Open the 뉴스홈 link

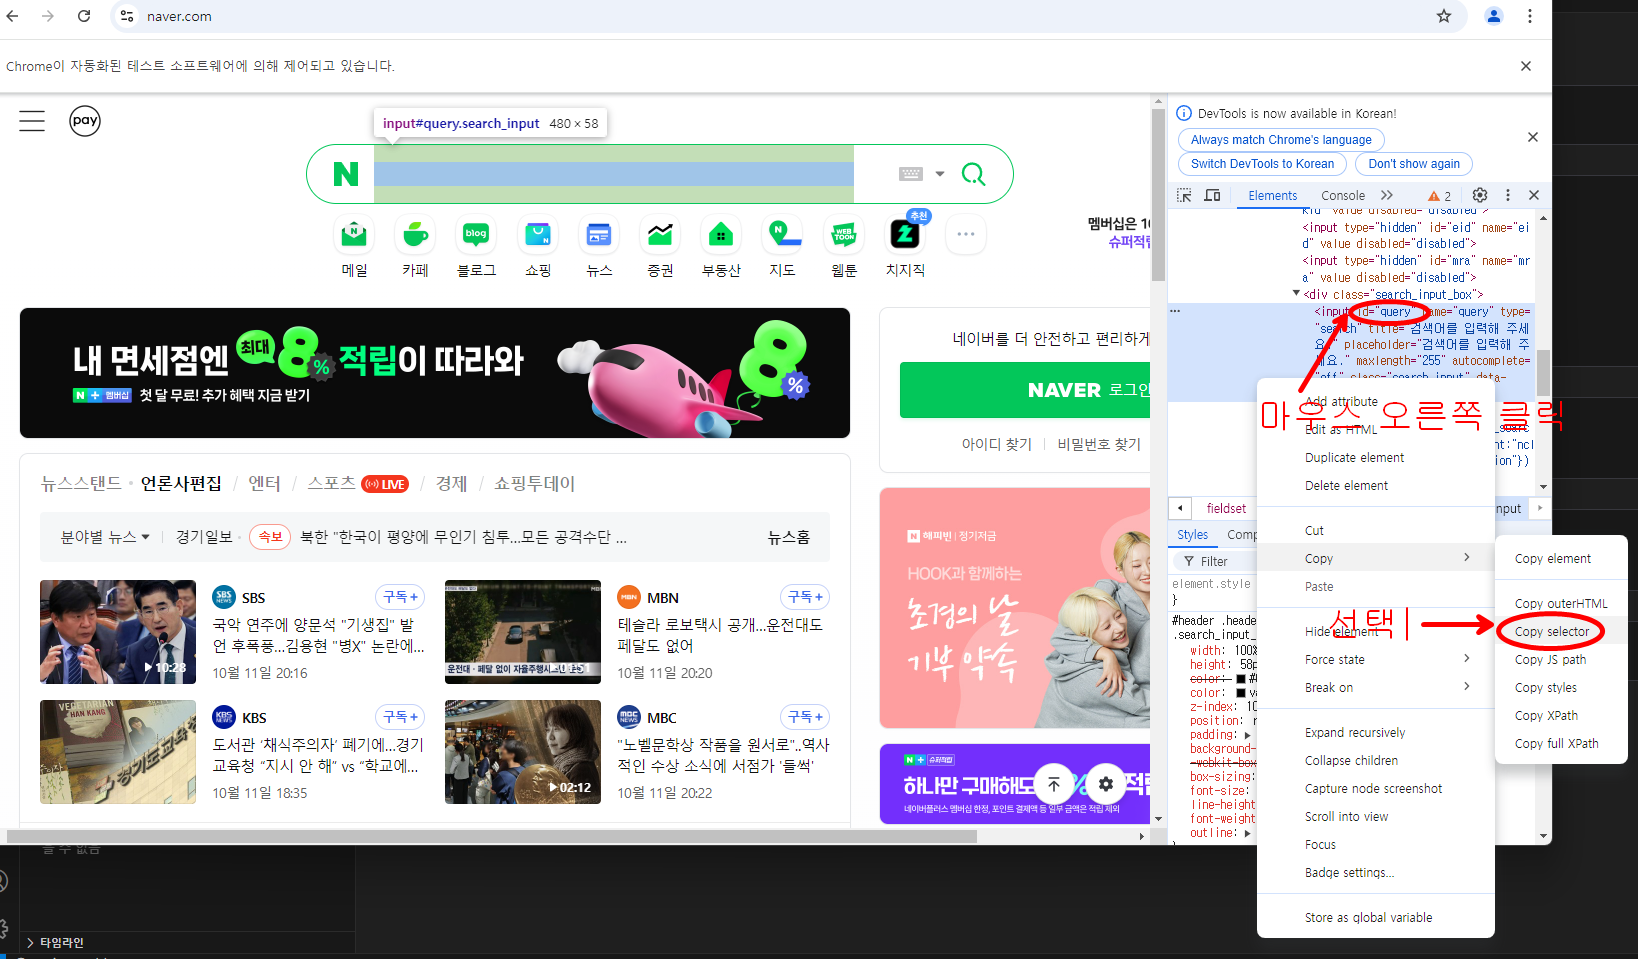788,537
